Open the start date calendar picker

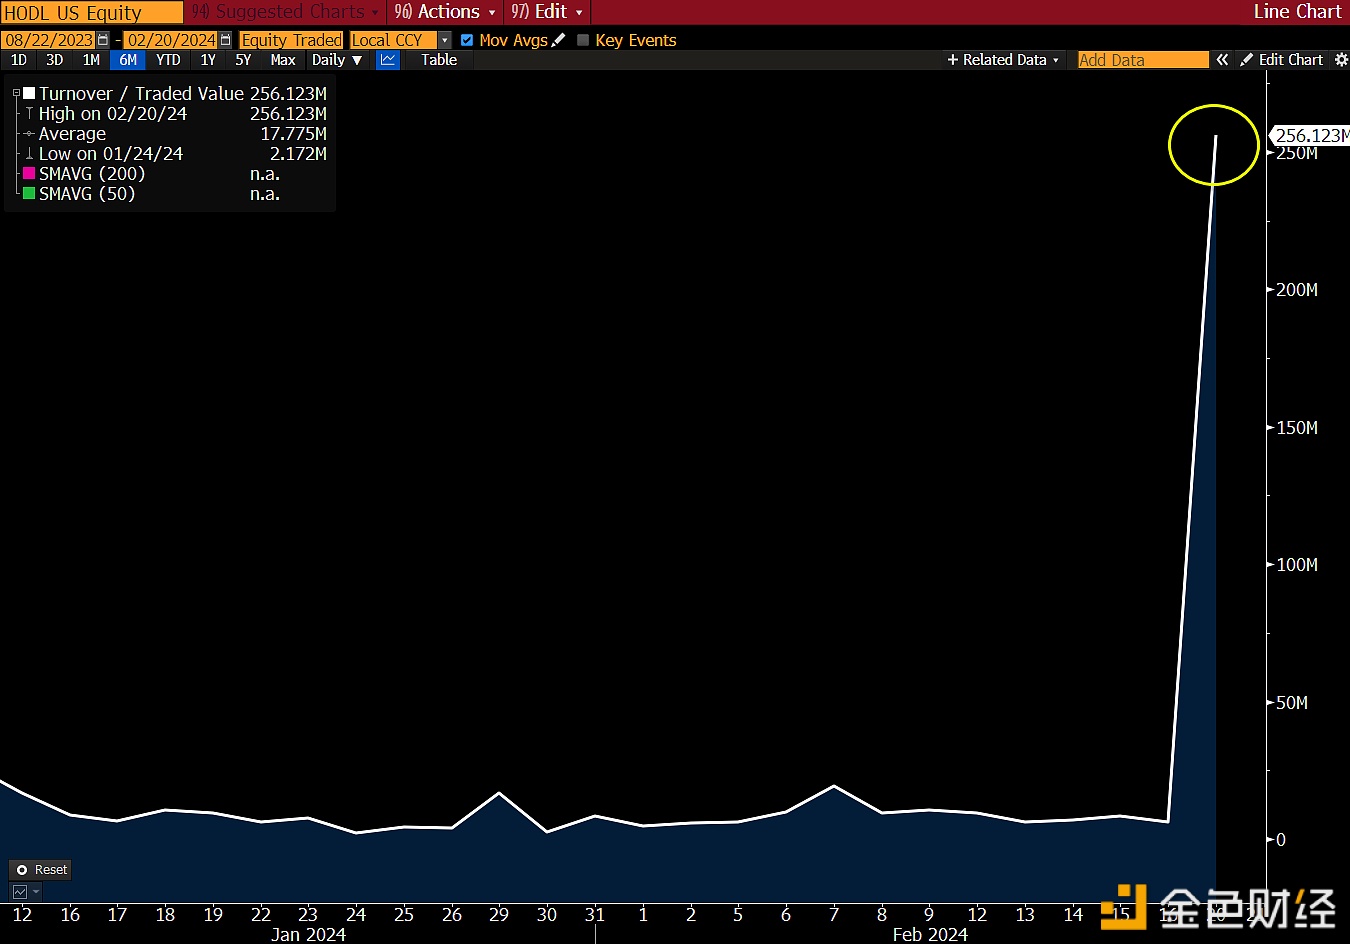[x=103, y=40]
